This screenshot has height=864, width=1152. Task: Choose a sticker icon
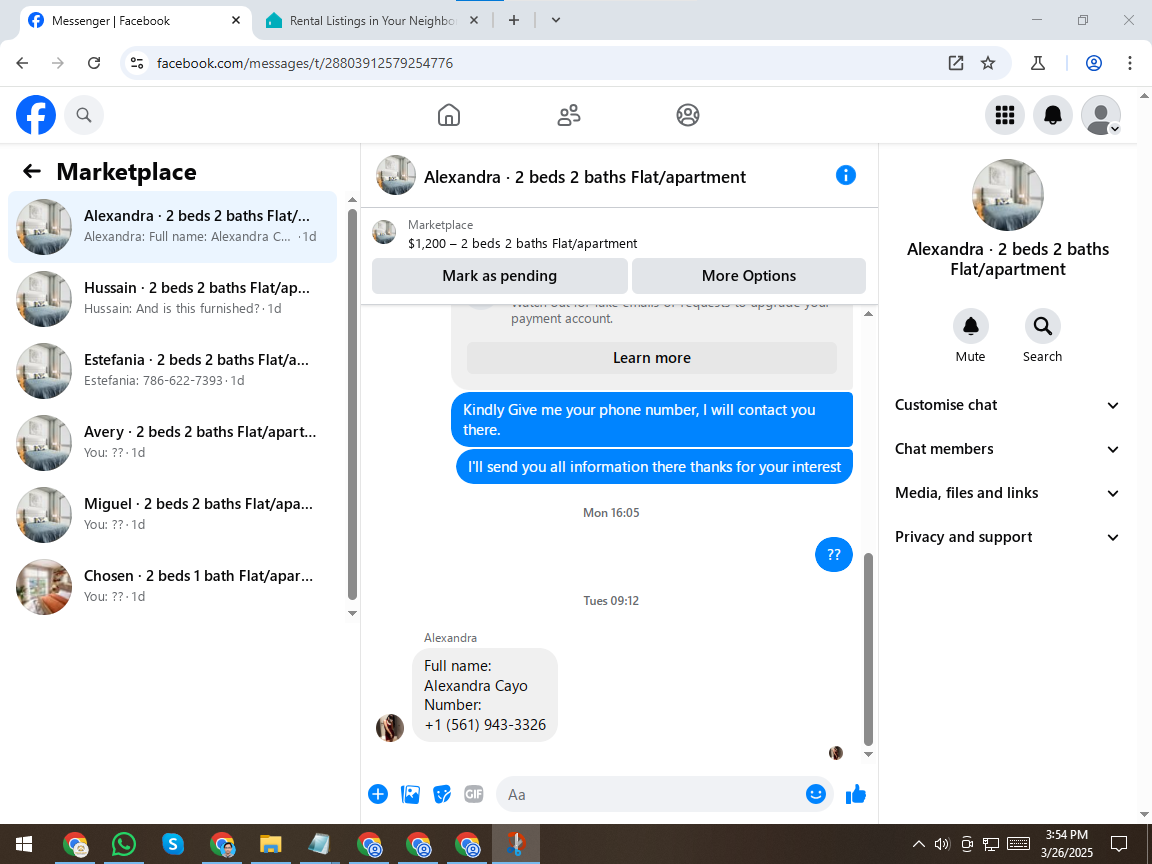tap(442, 794)
